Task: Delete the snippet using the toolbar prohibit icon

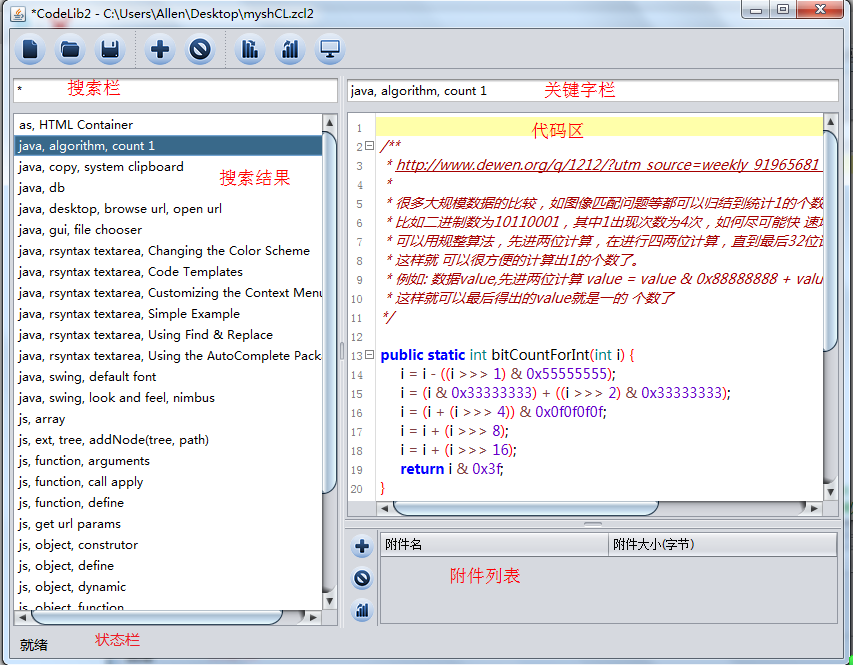Action: point(200,50)
